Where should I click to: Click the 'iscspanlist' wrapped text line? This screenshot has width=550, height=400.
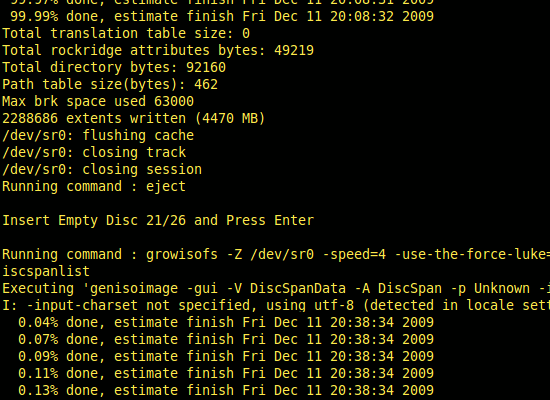pos(46,271)
